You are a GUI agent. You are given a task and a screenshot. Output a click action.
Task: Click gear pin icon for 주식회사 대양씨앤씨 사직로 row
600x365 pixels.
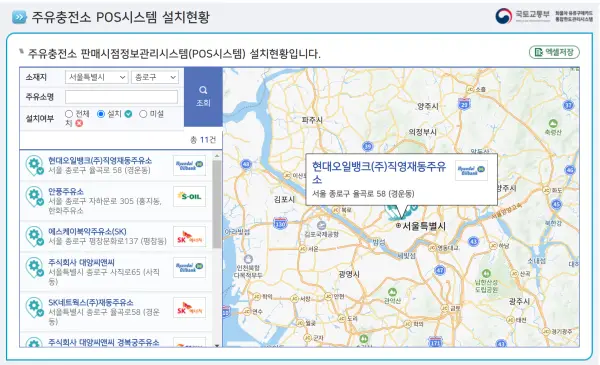(x=34, y=267)
